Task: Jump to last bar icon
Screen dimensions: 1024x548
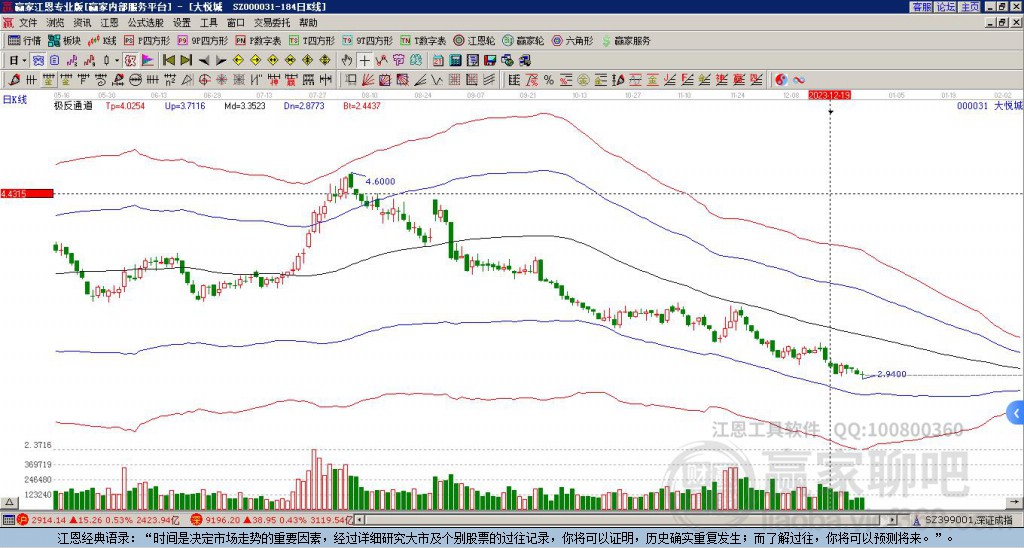Action: click(x=186, y=61)
